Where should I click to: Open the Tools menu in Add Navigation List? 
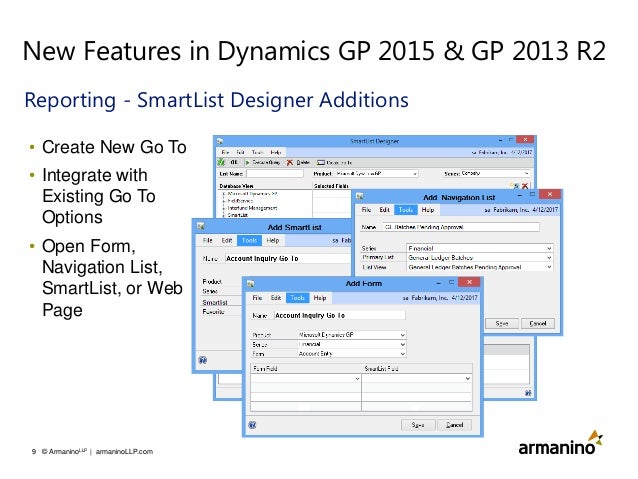coord(406,210)
